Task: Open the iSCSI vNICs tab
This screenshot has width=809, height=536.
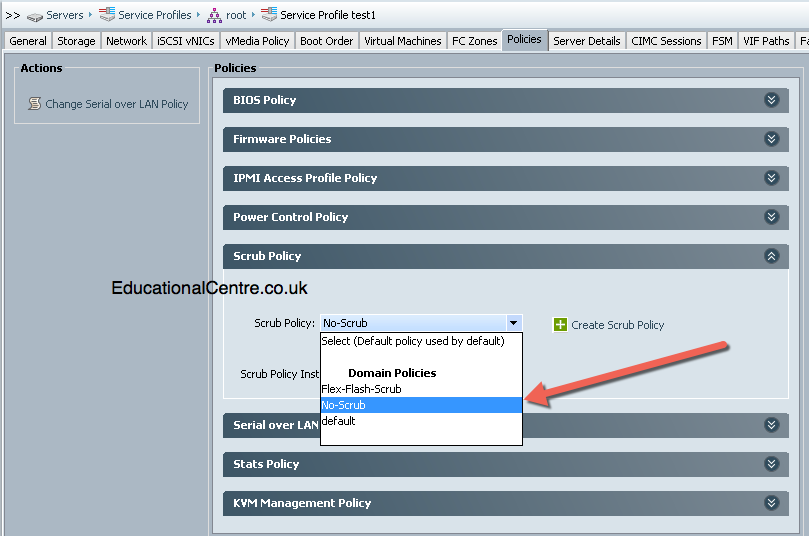Action: pyautogui.click(x=186, y=41)
